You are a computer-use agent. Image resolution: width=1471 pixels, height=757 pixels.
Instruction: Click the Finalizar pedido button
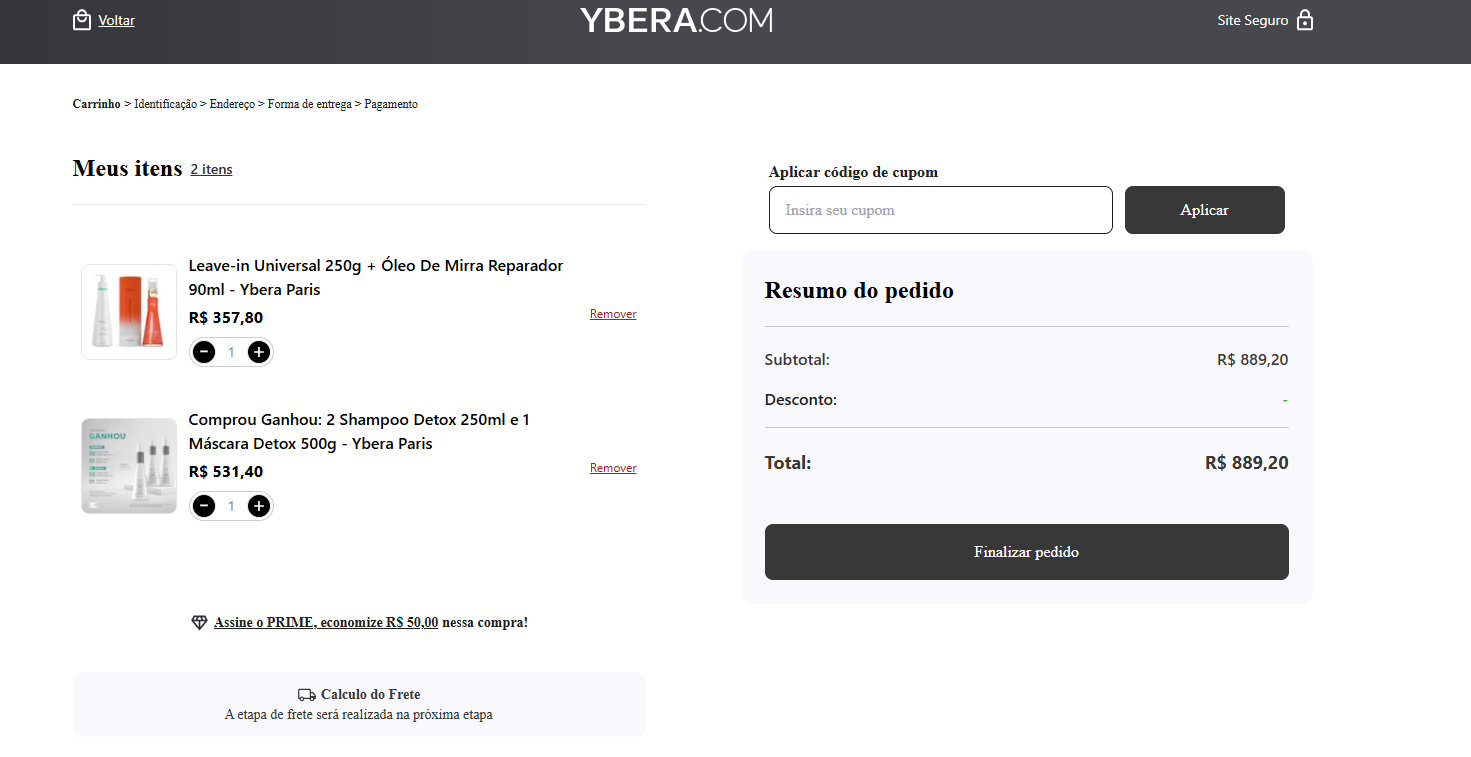pos(1026,552)
